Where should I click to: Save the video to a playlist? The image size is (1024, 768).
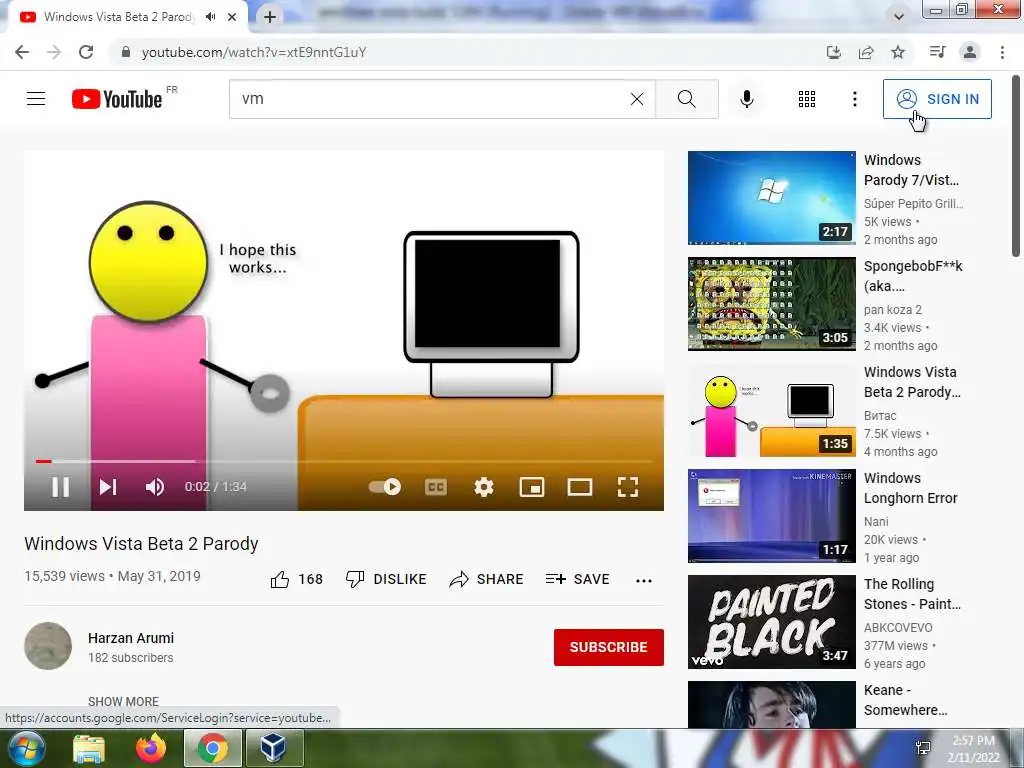[x=577, y=579]
